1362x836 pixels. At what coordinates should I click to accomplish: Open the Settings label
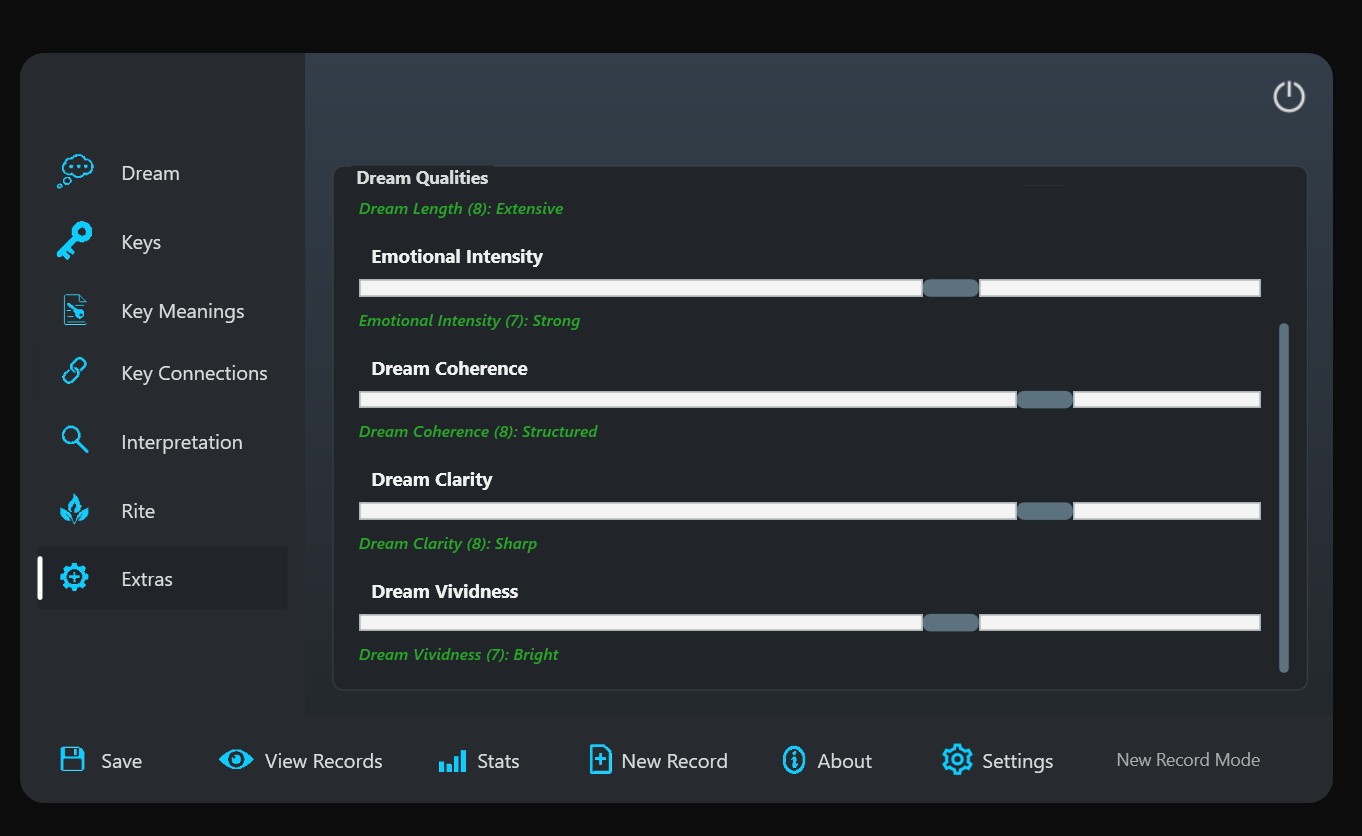[x=1018, y=761]
